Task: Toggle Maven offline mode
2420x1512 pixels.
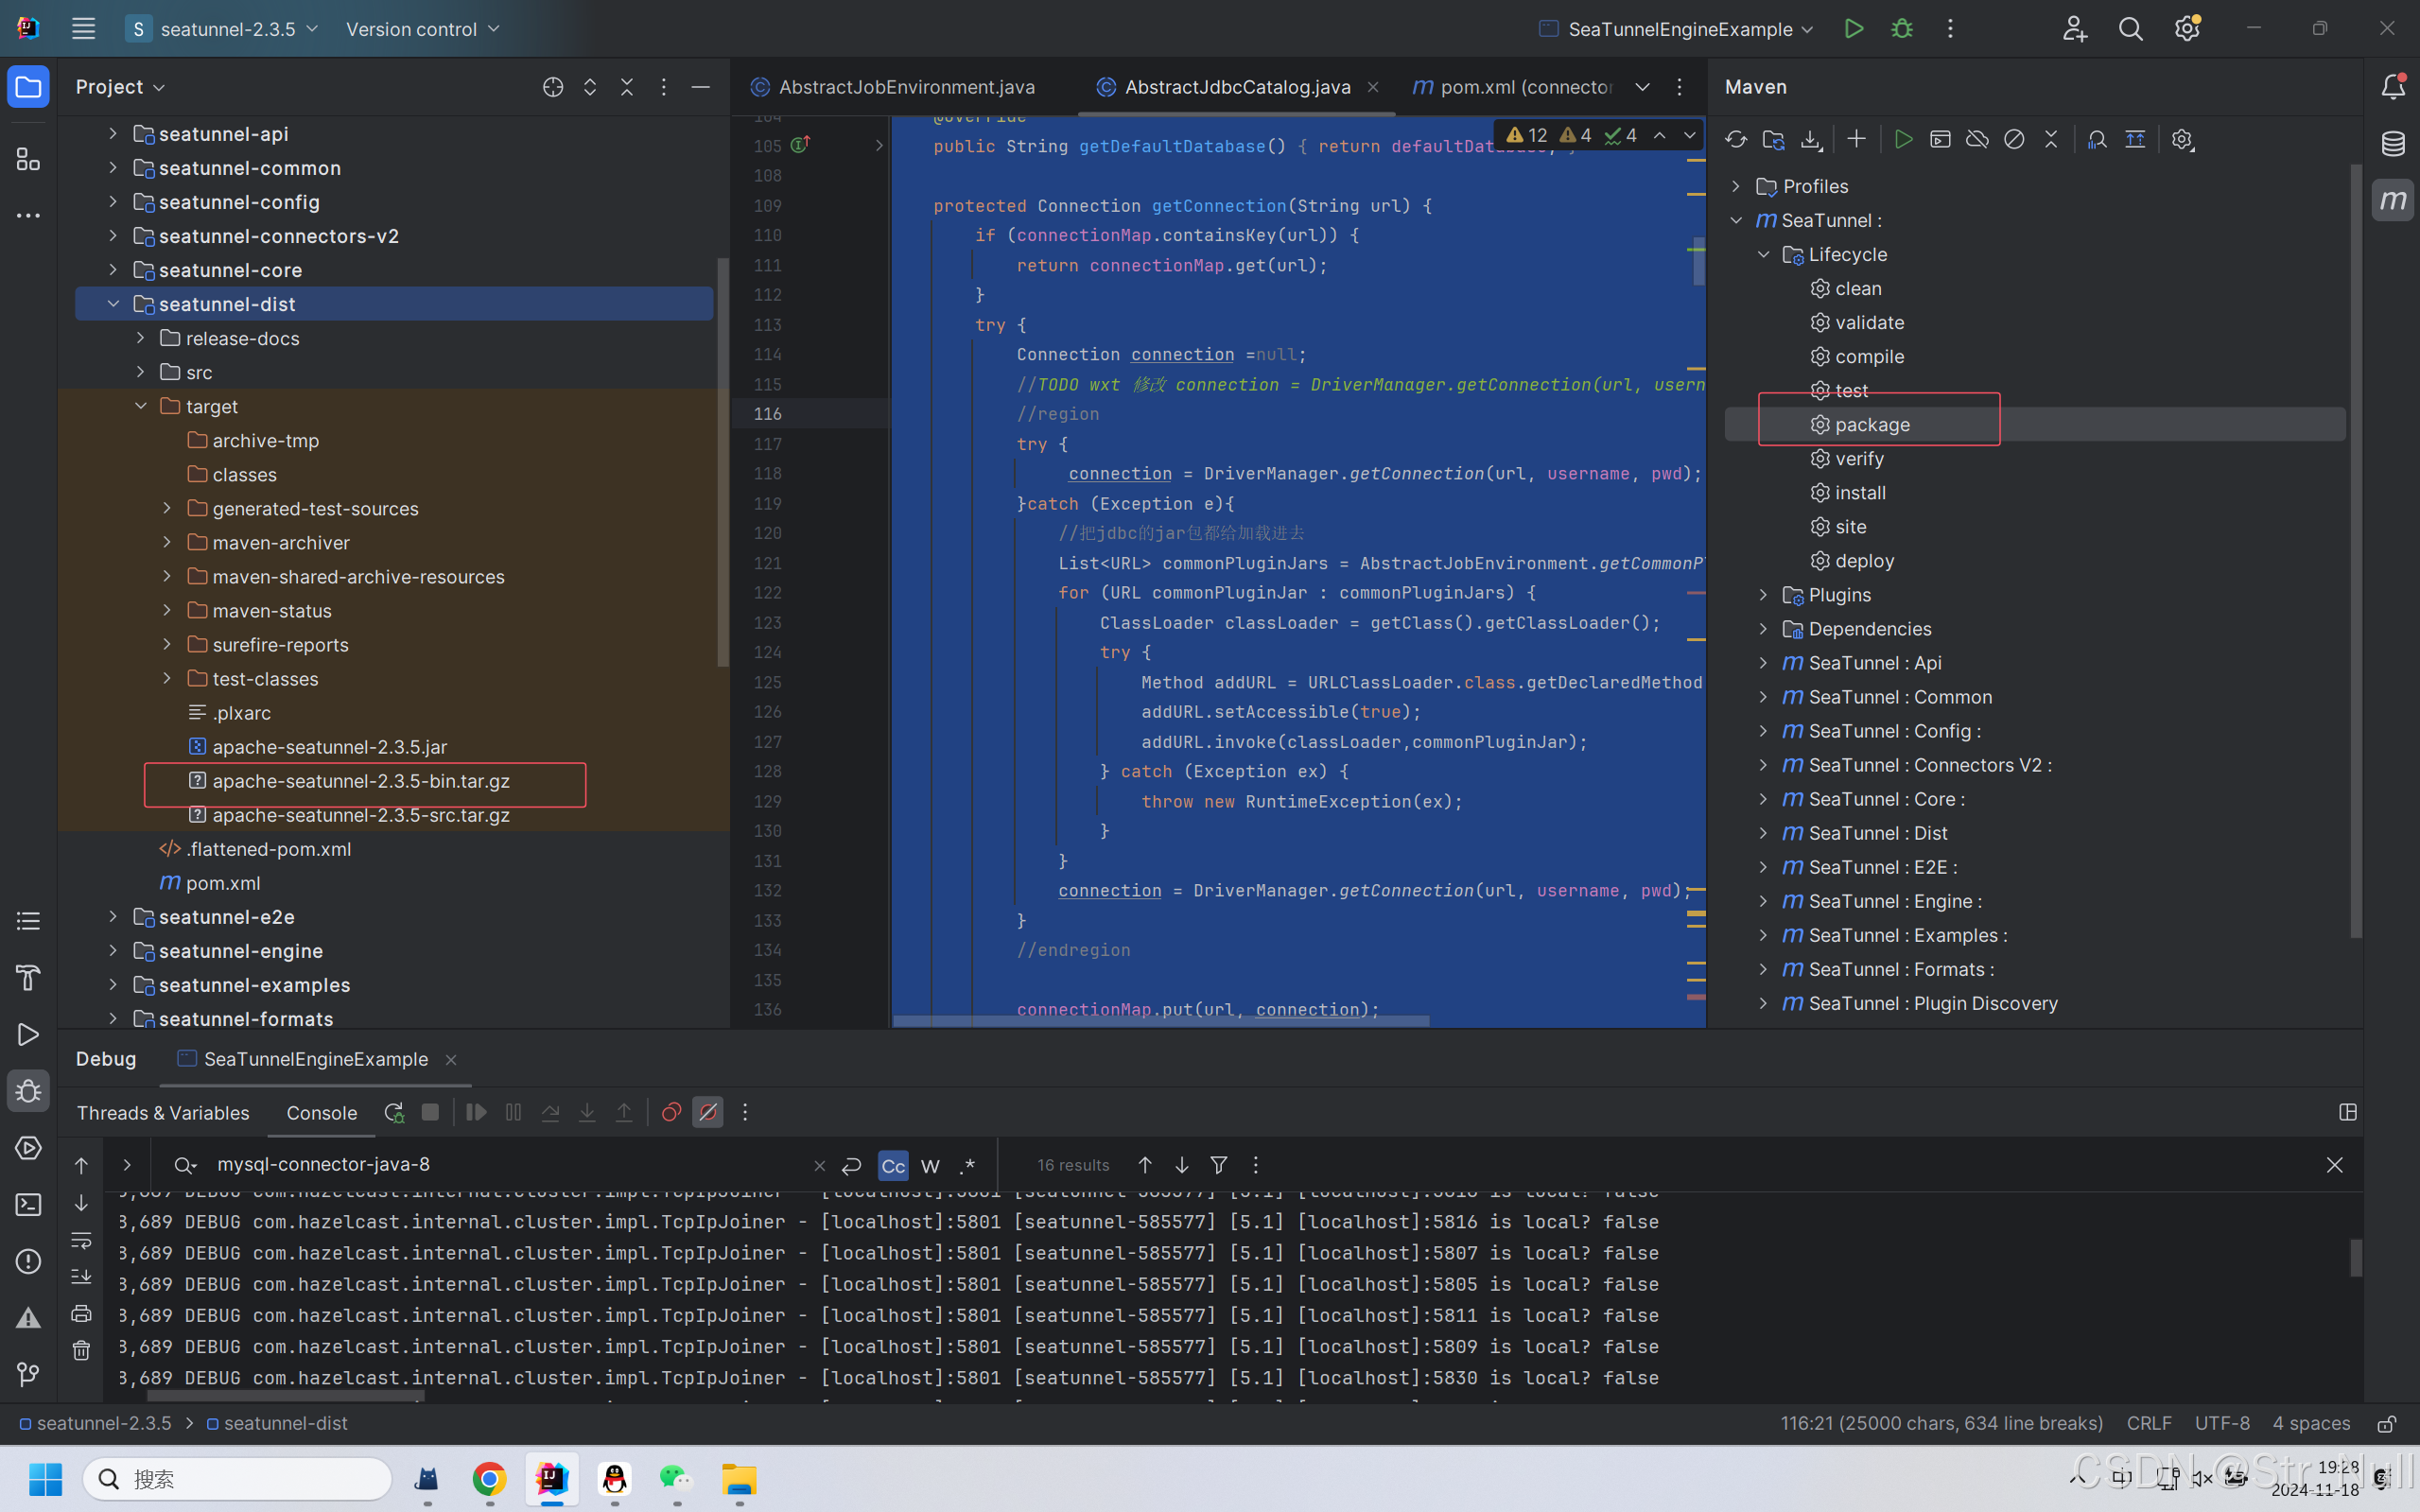Action: [x=1977, y=140]
